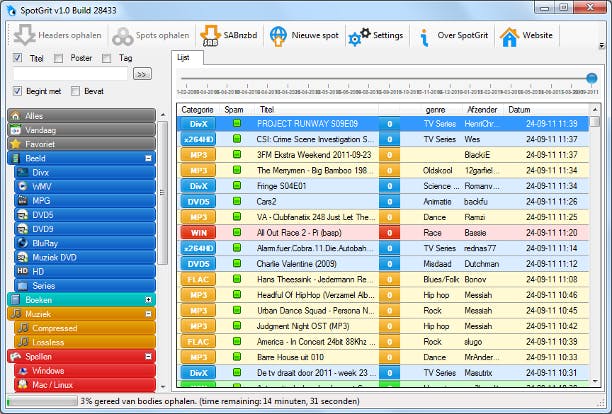Toggle the Poster checkbox
The image size is (612, 414).
pos(59,58)
